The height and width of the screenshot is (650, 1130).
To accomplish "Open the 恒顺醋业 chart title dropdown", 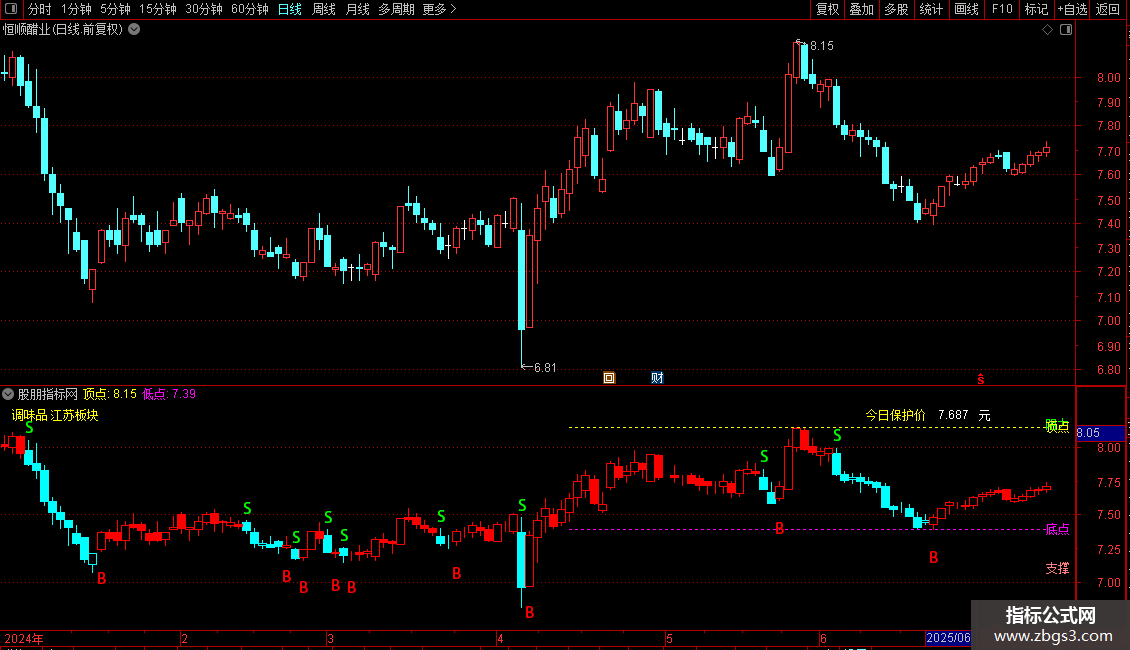I will point(134,30).
